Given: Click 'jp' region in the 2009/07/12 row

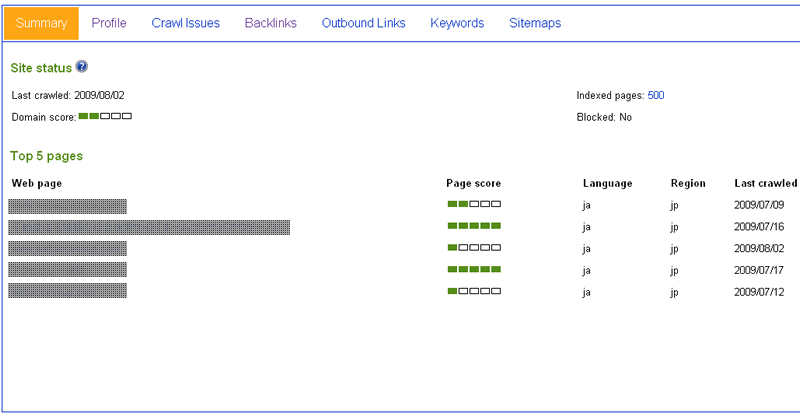Looking at the screenshot, I should point(674,293).
